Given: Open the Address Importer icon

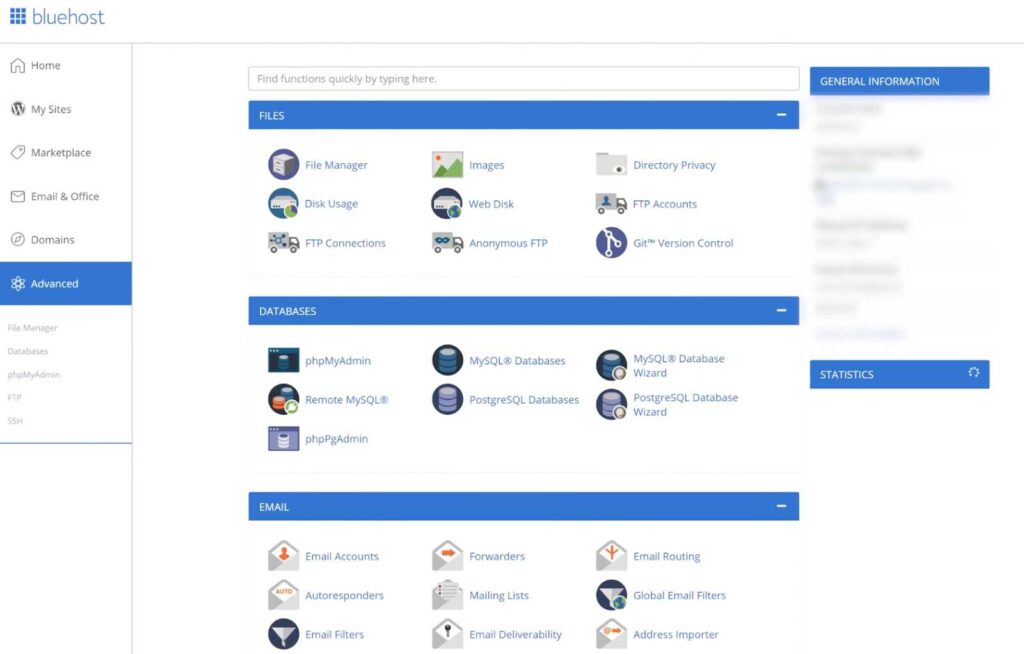Looking at the screenshot, I should pyautogui.click(x=611, y=634).
